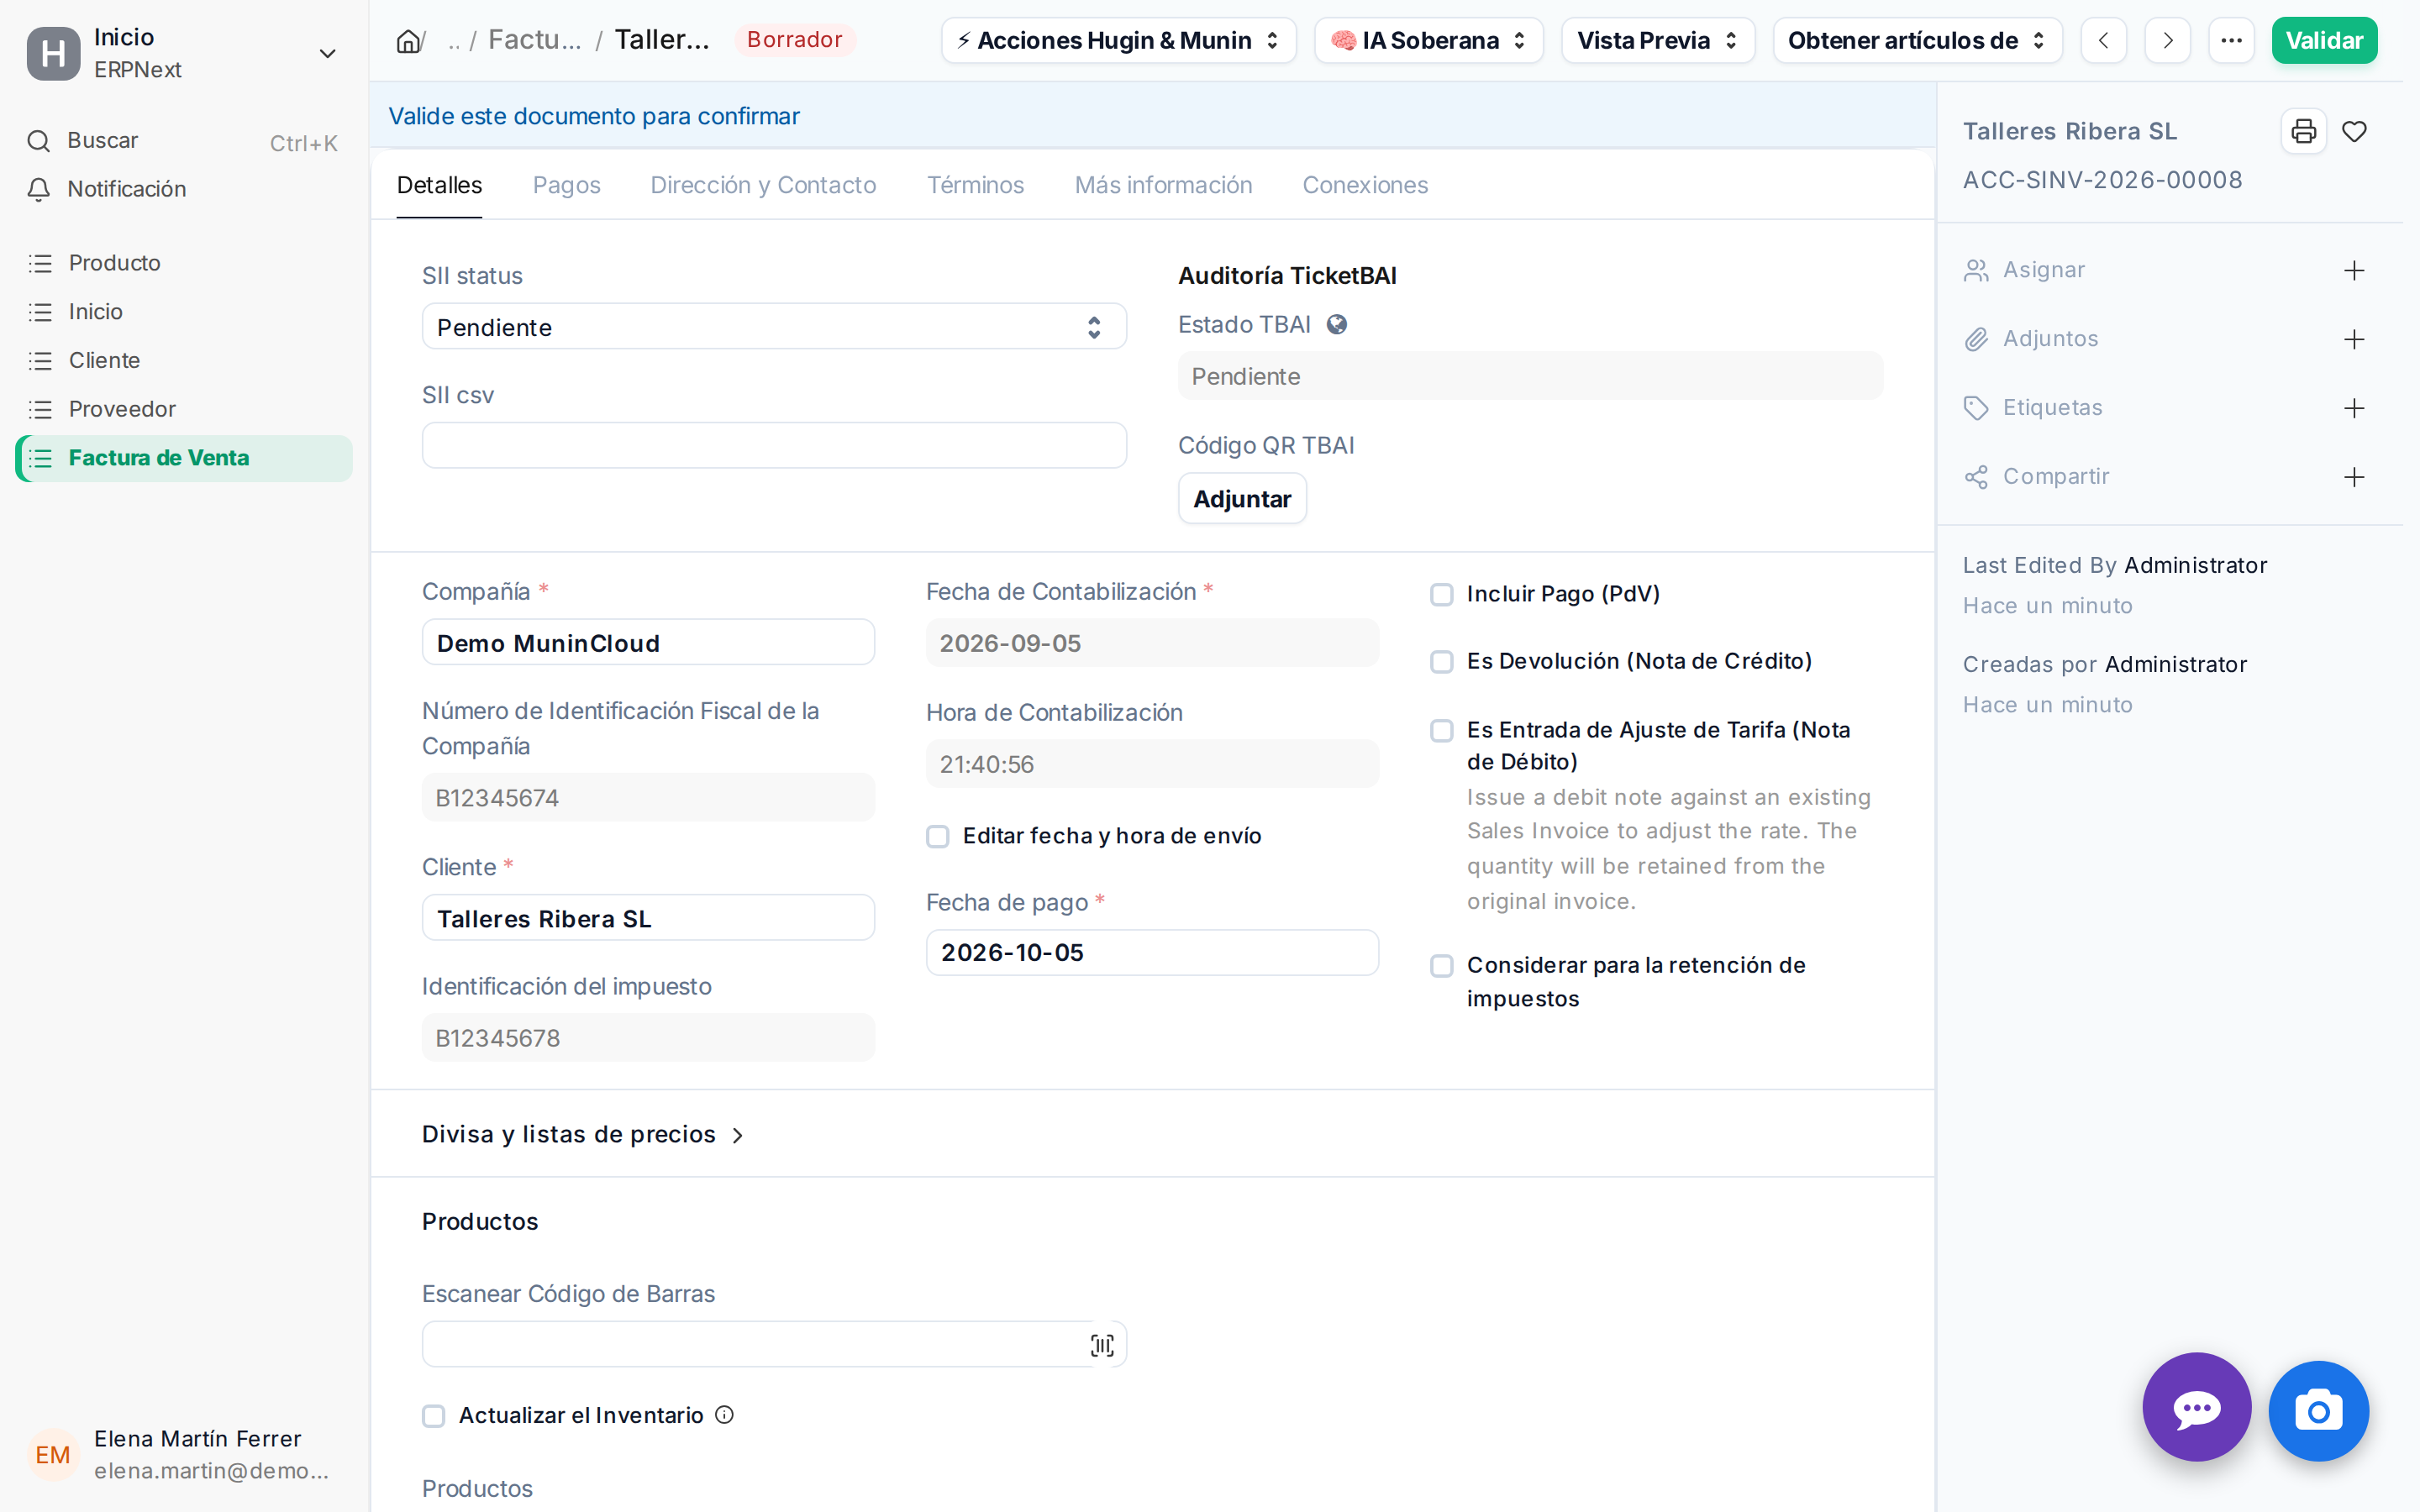Add an assignment with Asignar plus
Image resolution: width=2420 pixels, height=1512 pixels.
[2354, 271]
